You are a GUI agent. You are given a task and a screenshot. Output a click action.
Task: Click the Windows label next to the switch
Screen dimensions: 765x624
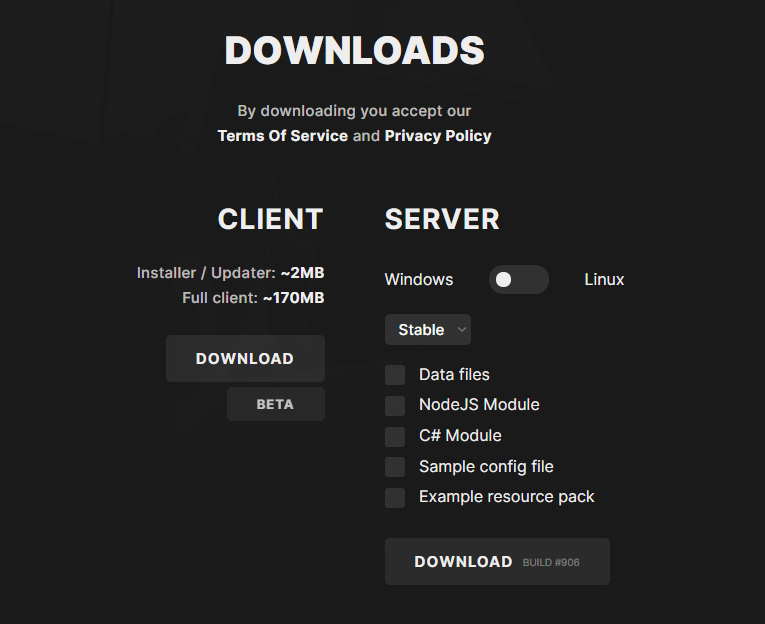coord(419,280)
